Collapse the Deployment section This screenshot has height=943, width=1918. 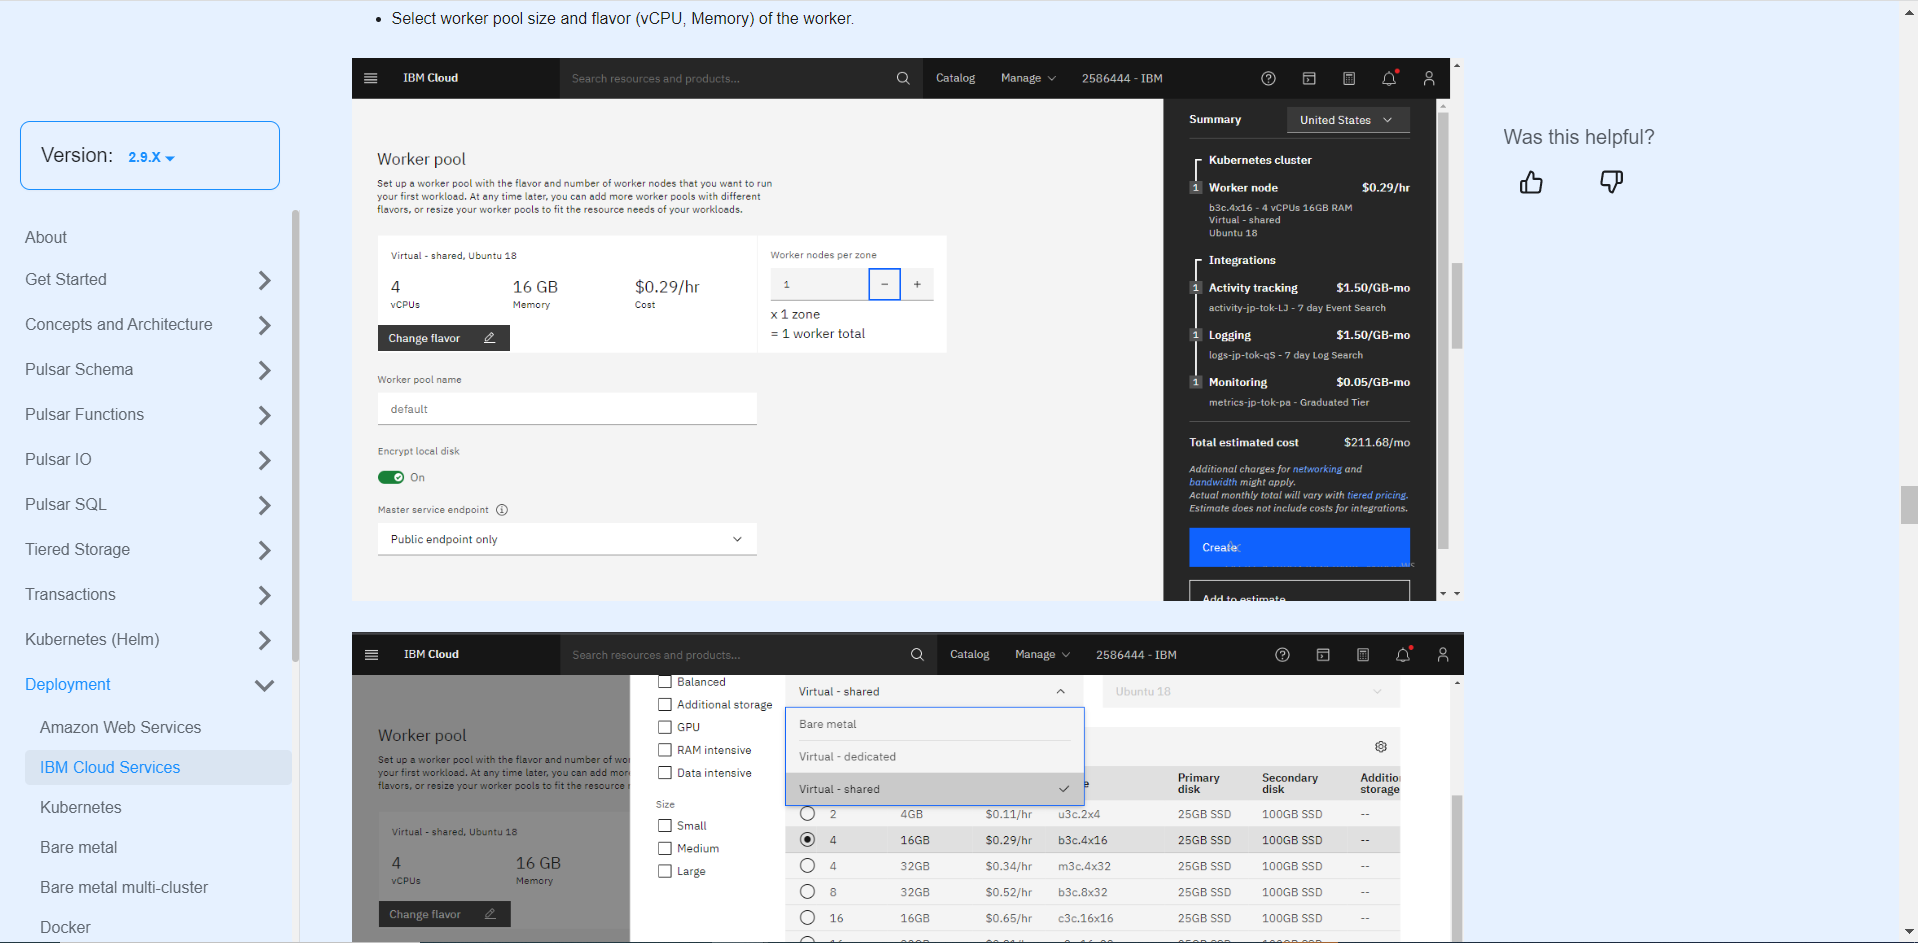pos(264,685)
